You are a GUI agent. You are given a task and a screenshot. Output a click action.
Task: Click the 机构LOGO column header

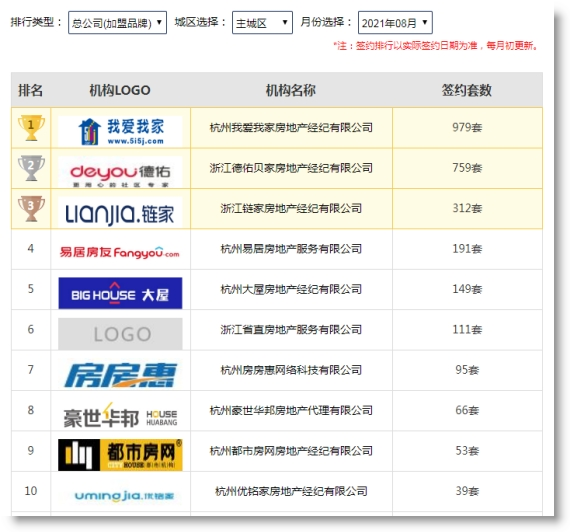coord(120,90)
